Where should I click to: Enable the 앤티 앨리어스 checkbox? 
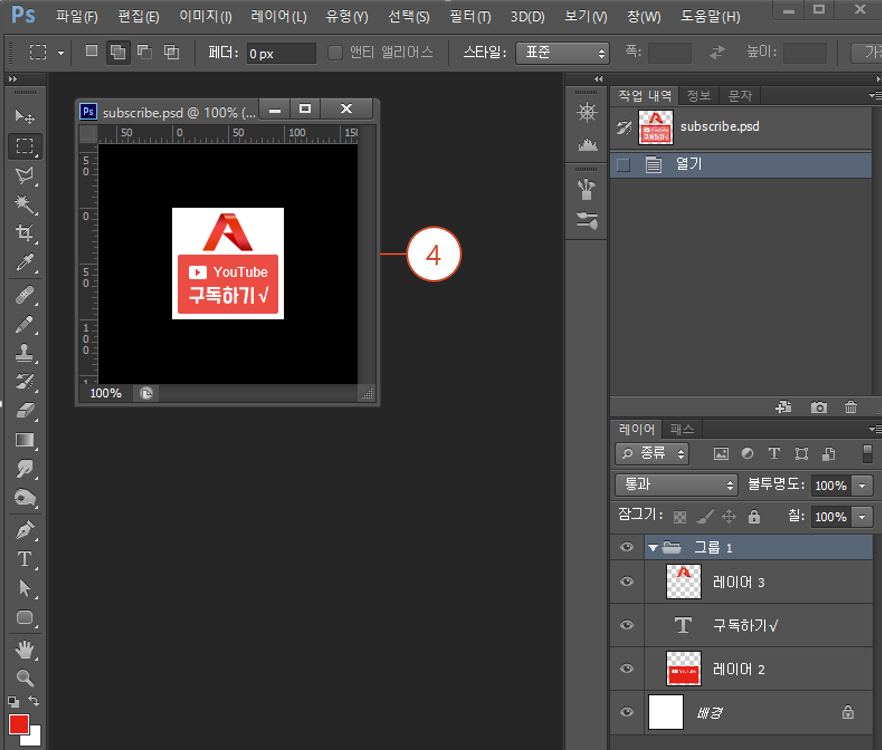(x=335, y=53)
